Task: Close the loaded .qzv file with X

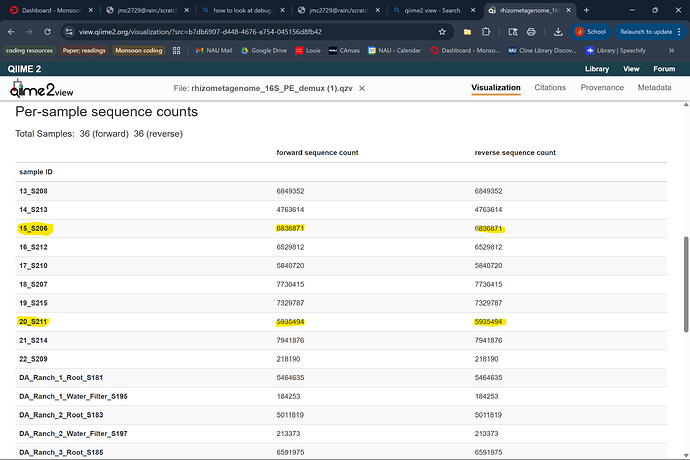Action: click(x=361, y=88)
